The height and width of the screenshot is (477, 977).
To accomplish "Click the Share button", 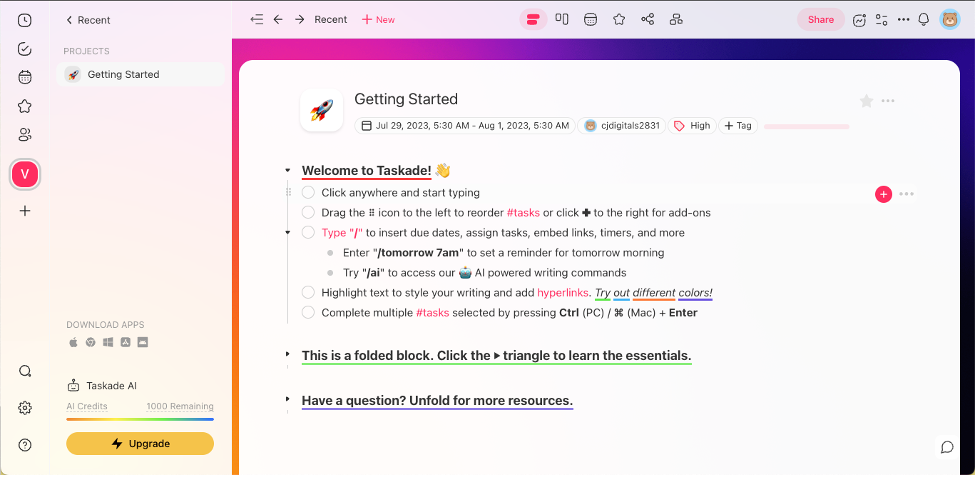I will pyautogui.click(x=821, y=19).
